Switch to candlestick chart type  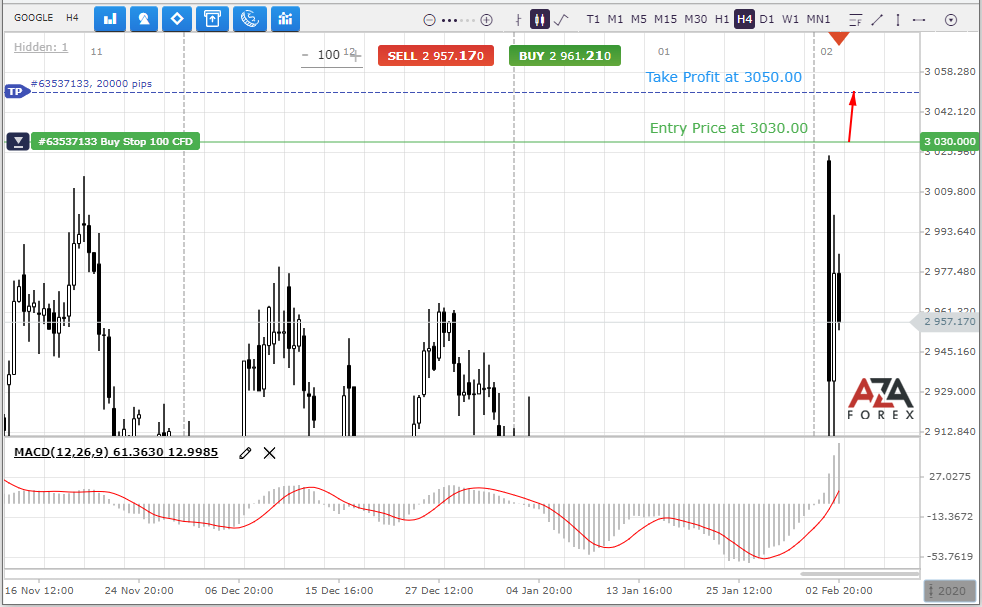coord(539,19)
